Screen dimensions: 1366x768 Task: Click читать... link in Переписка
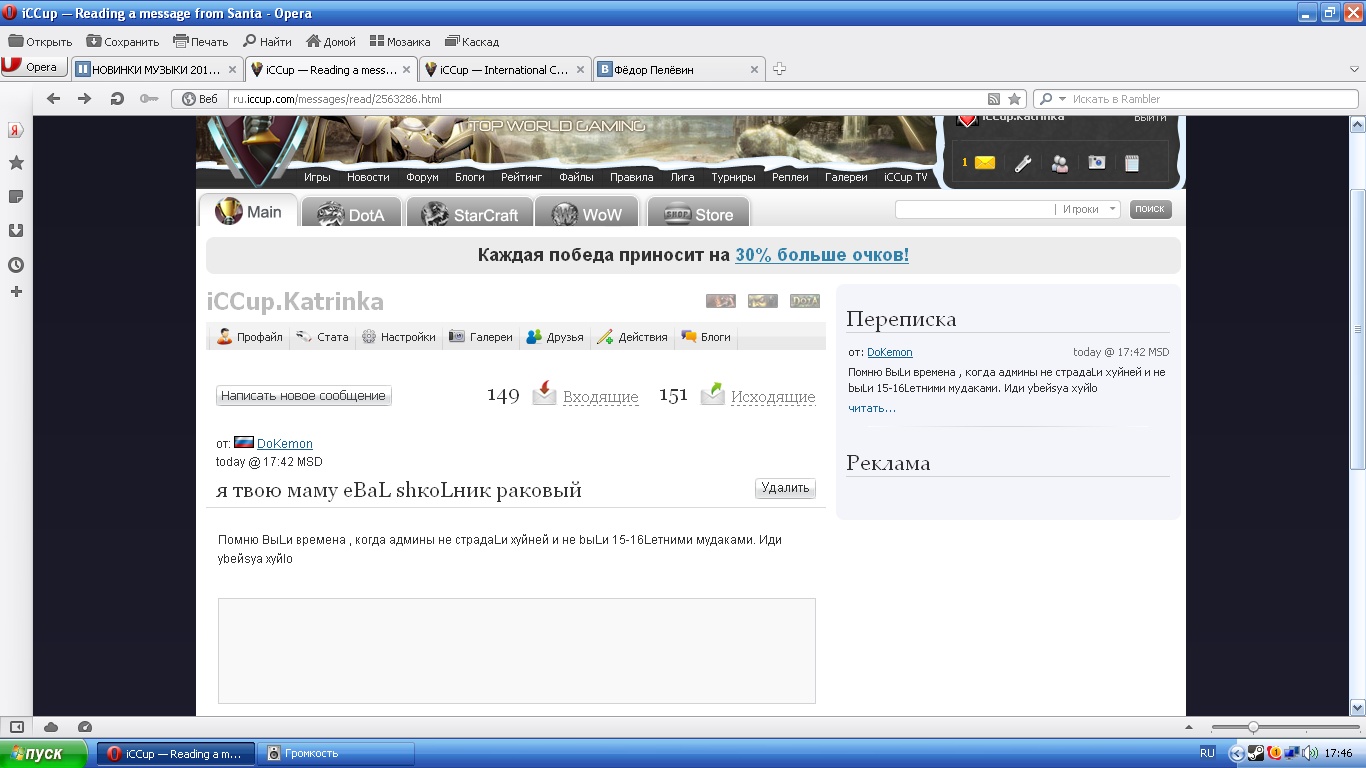point(872,408)
